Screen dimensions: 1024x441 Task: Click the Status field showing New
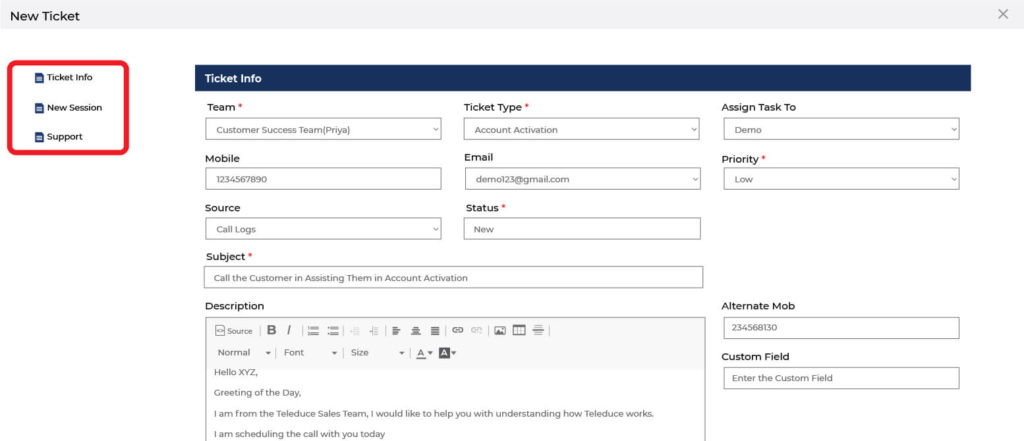click(x=582, y=229)
